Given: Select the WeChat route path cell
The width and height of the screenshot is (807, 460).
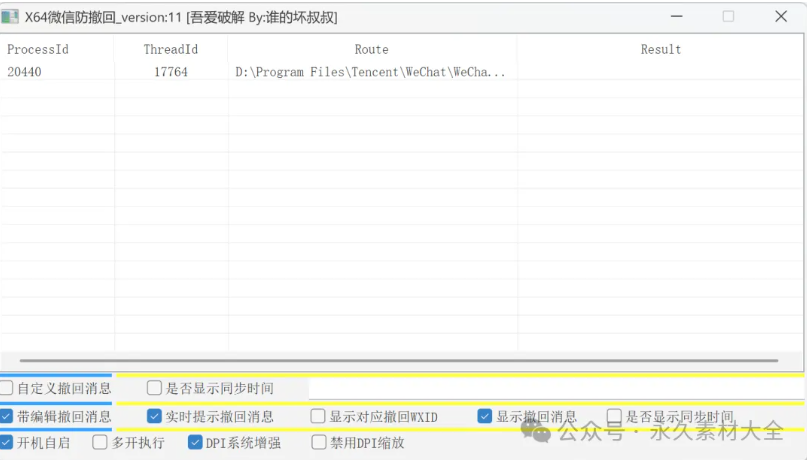Looking at the screenshot, I should pyautogui.click(x=373, y=72).
